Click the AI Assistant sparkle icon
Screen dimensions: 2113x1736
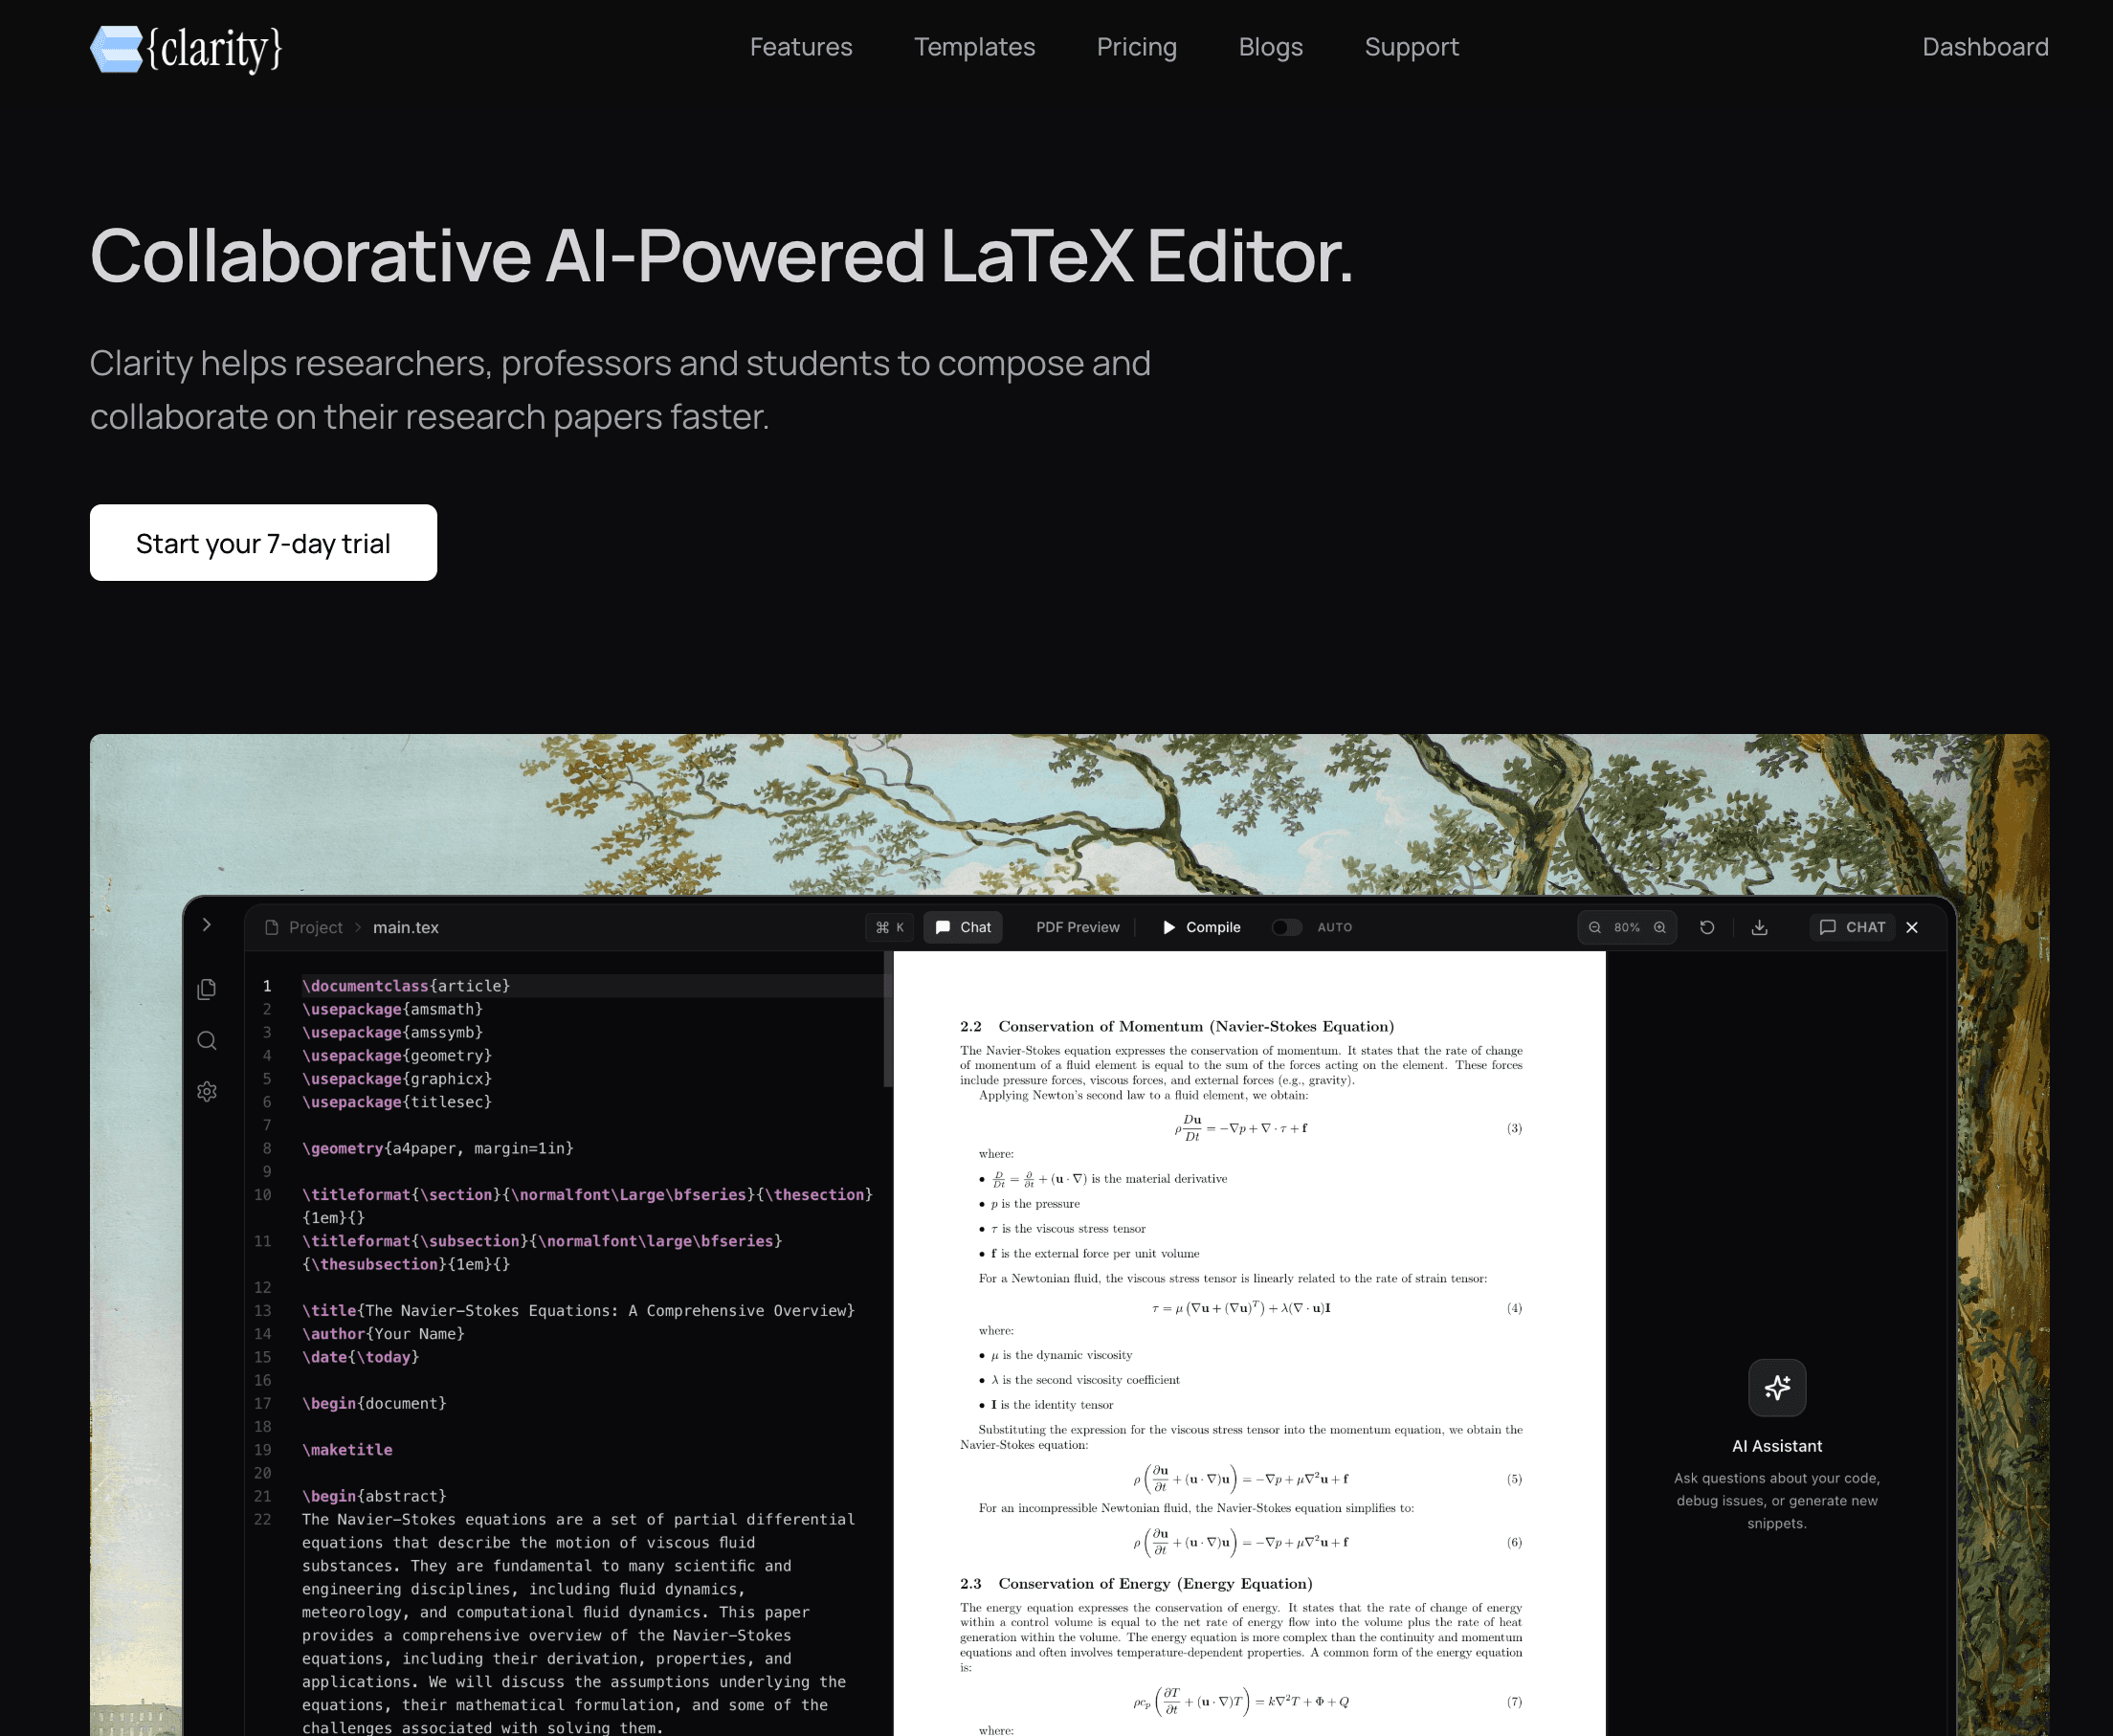pos(1777,1388)
